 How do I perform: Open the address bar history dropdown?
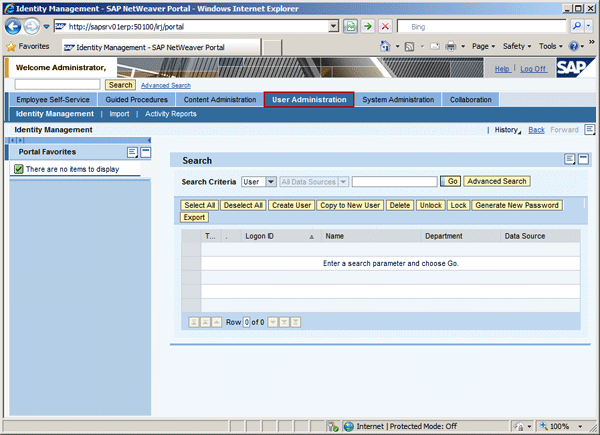tap(334, 26)
